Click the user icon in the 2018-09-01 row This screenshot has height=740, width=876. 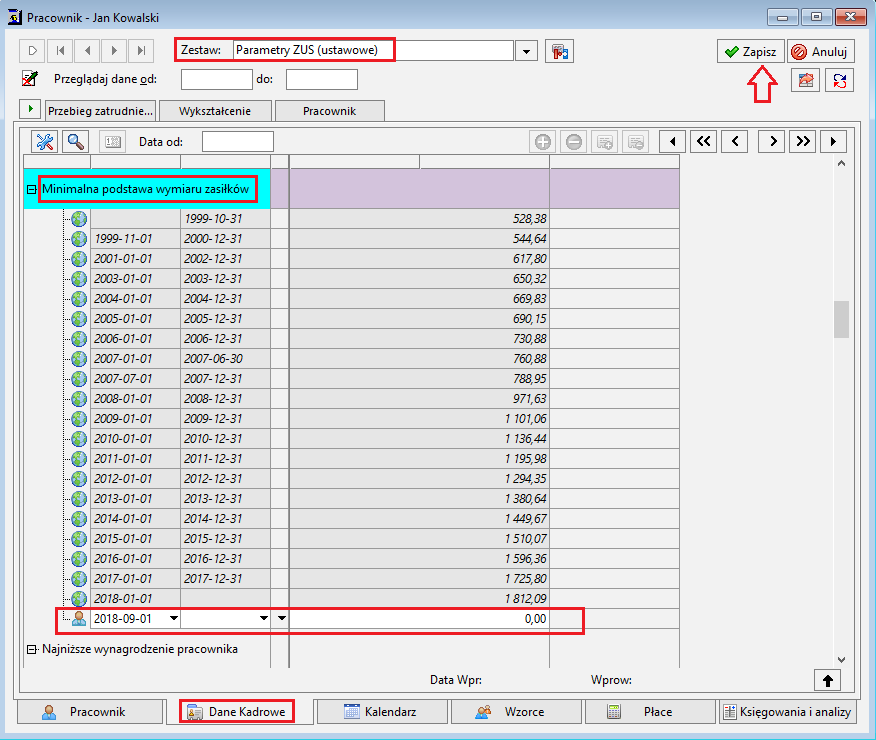tap(79, 618)
